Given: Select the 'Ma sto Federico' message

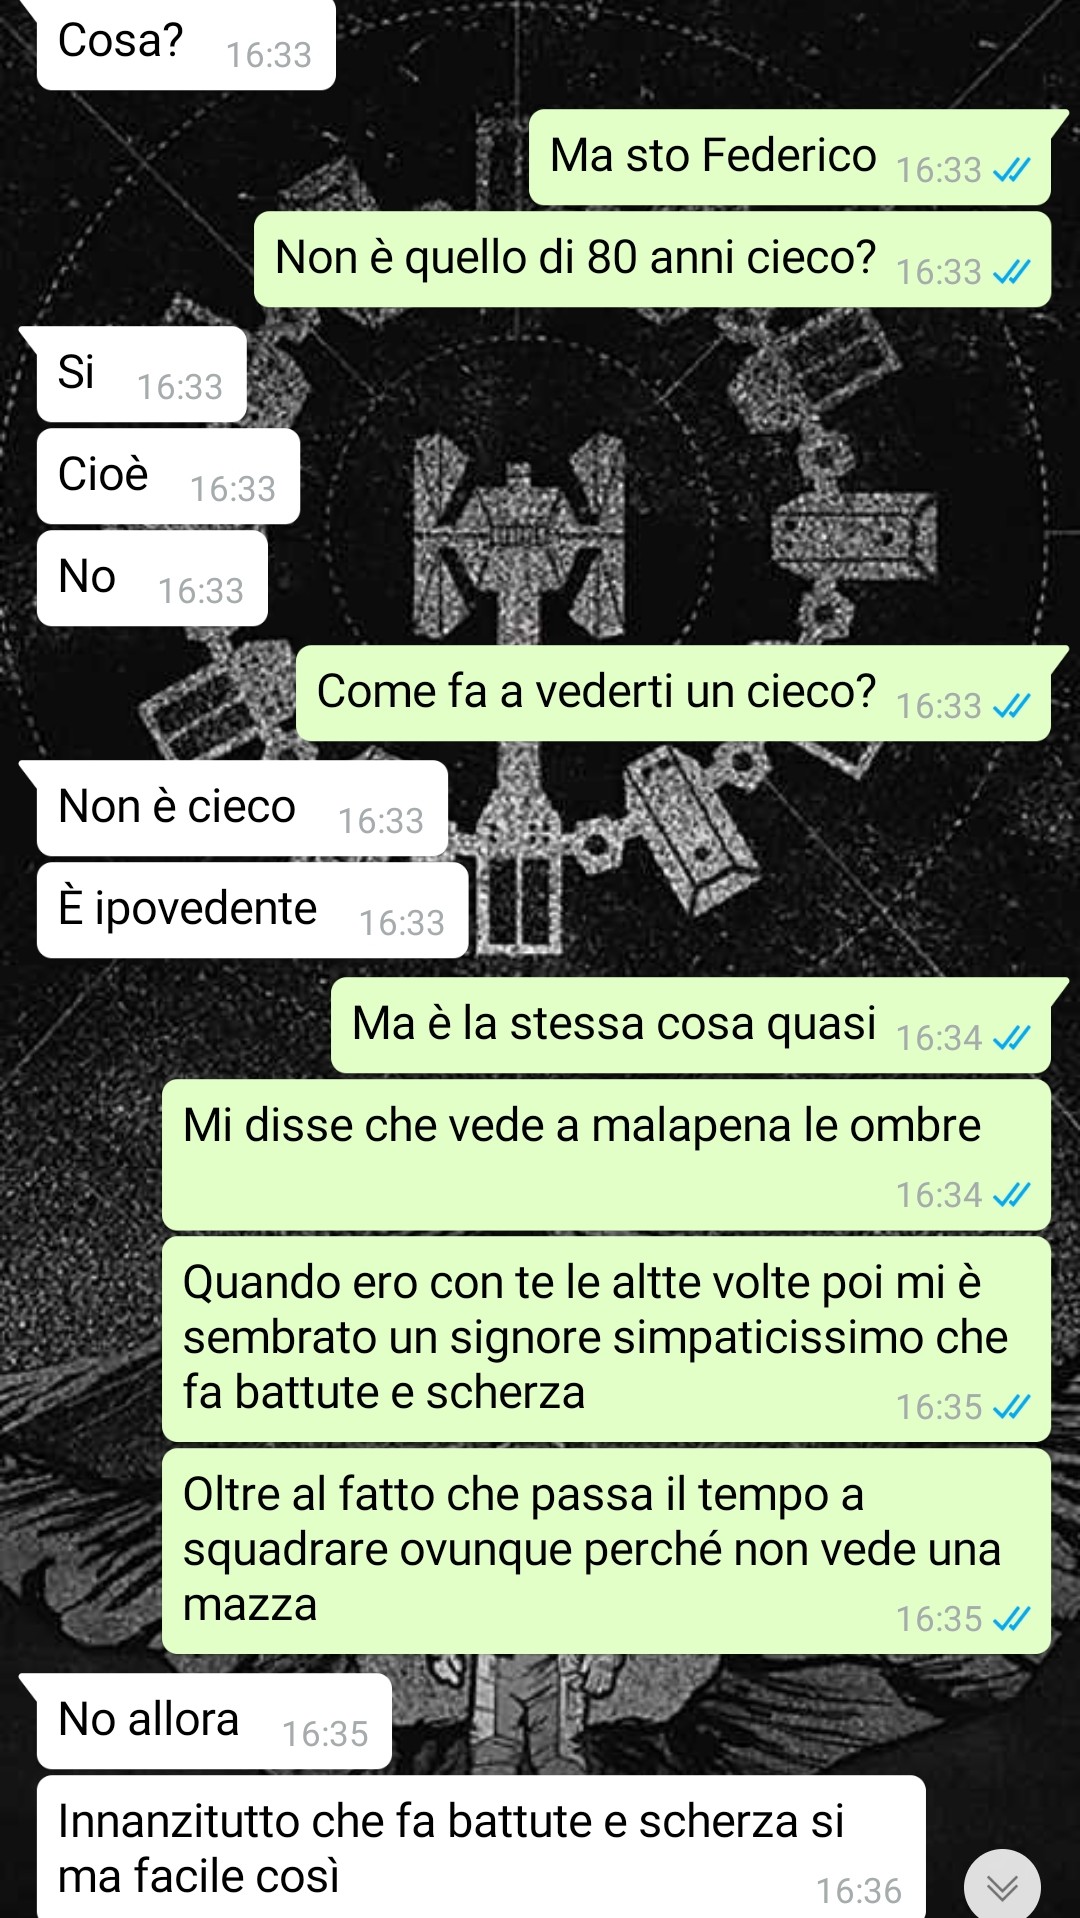Looking at the screenshot, I should click(789, 157).
